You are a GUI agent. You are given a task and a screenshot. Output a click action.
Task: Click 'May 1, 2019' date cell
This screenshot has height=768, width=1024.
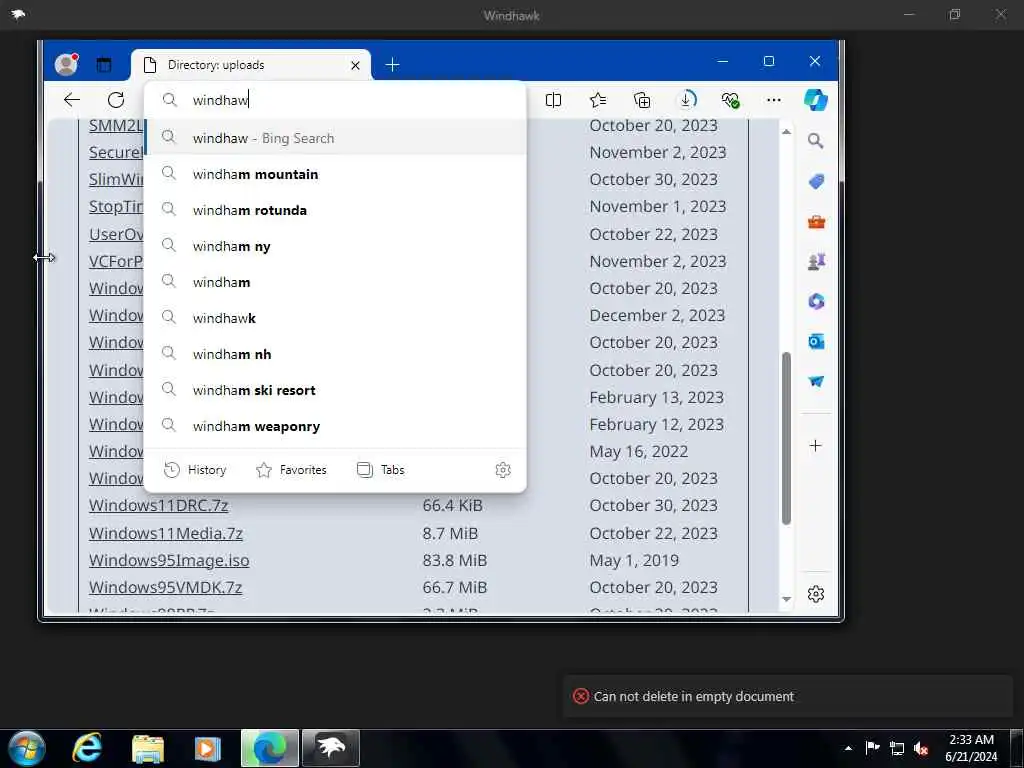(634, 560)
